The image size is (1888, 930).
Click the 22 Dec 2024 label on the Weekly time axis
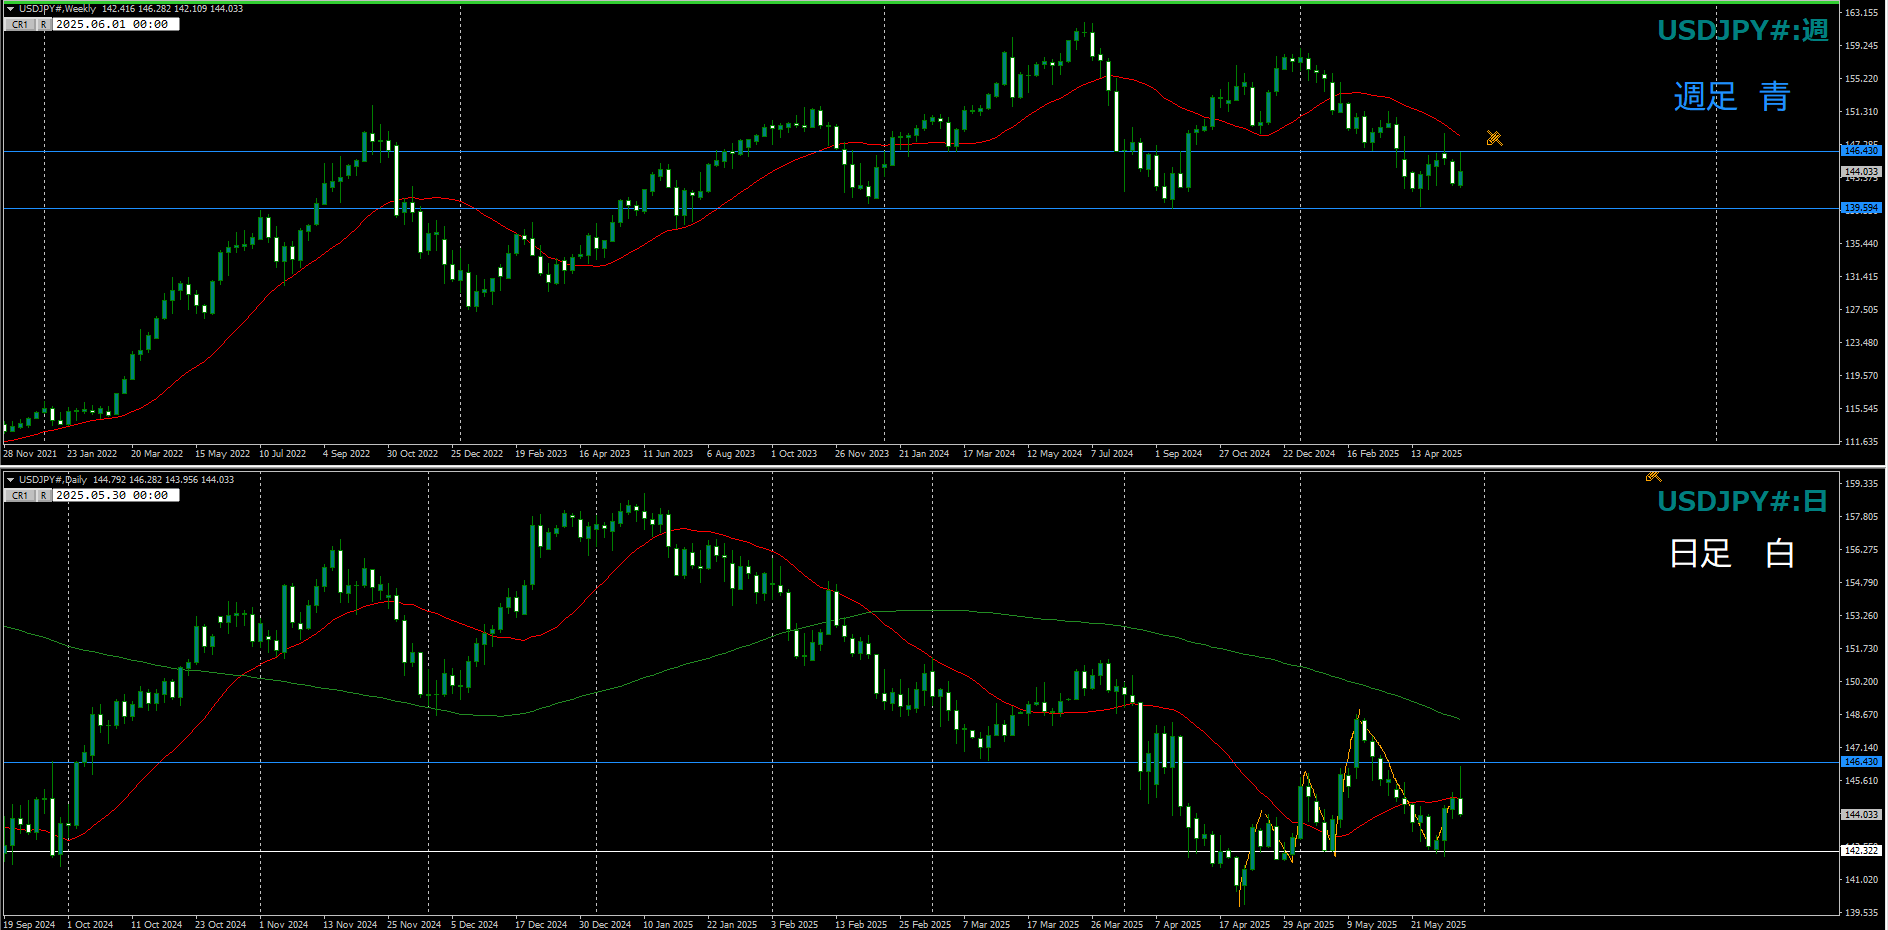click(1309, 454)
